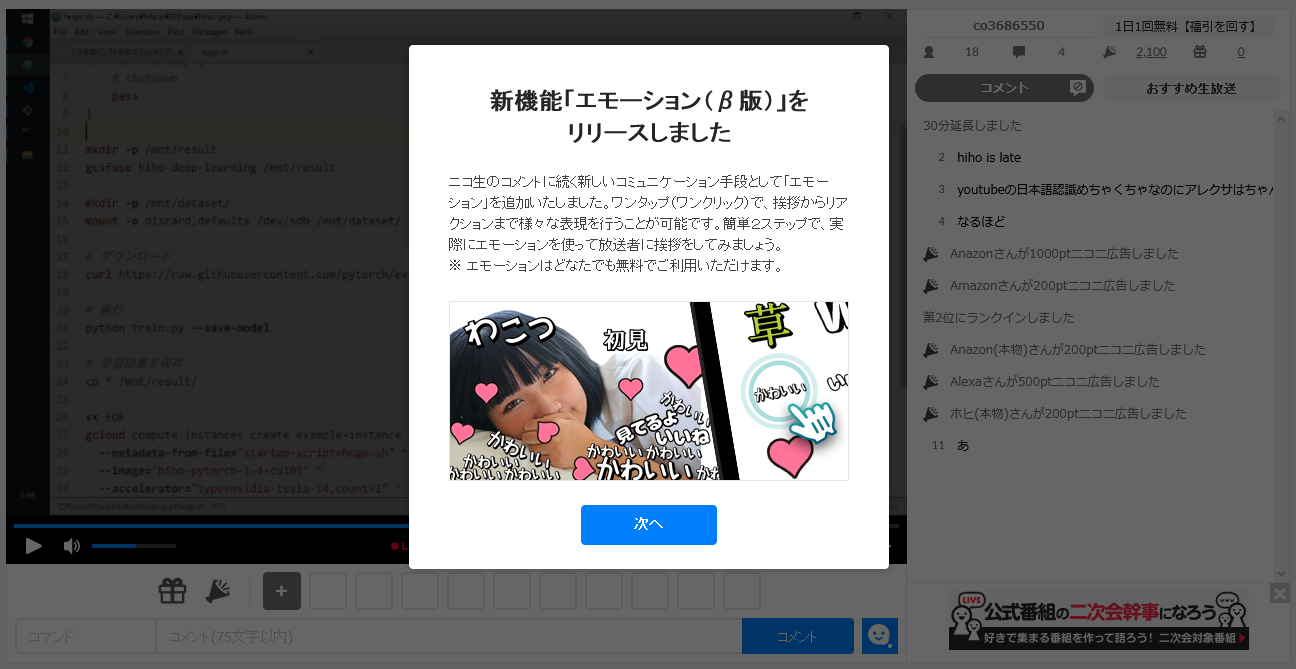Click megaphone icon beside ホヒ(本物)さん row
Screen dimensions: 1296x669
(930, 414)
